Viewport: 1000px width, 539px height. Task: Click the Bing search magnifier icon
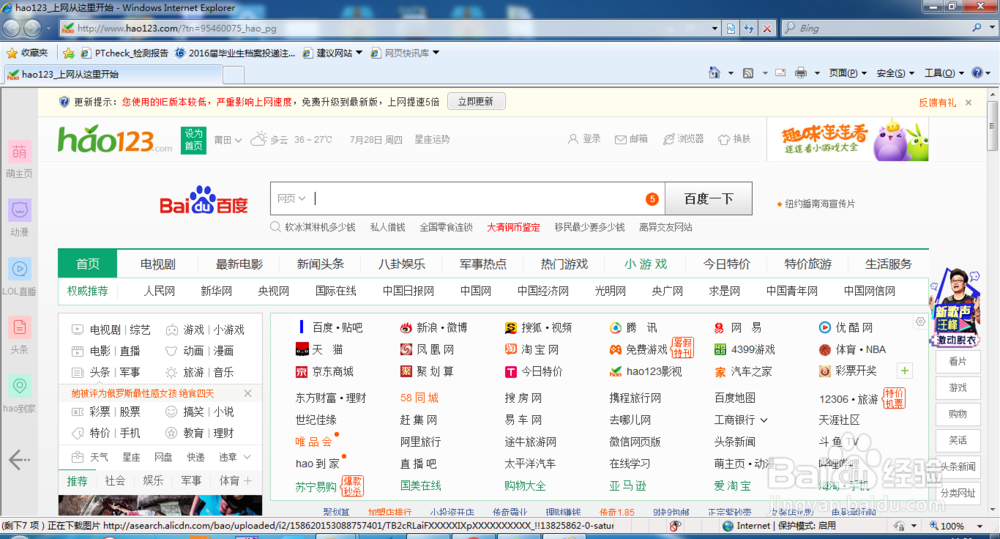[x=976, y=28]
